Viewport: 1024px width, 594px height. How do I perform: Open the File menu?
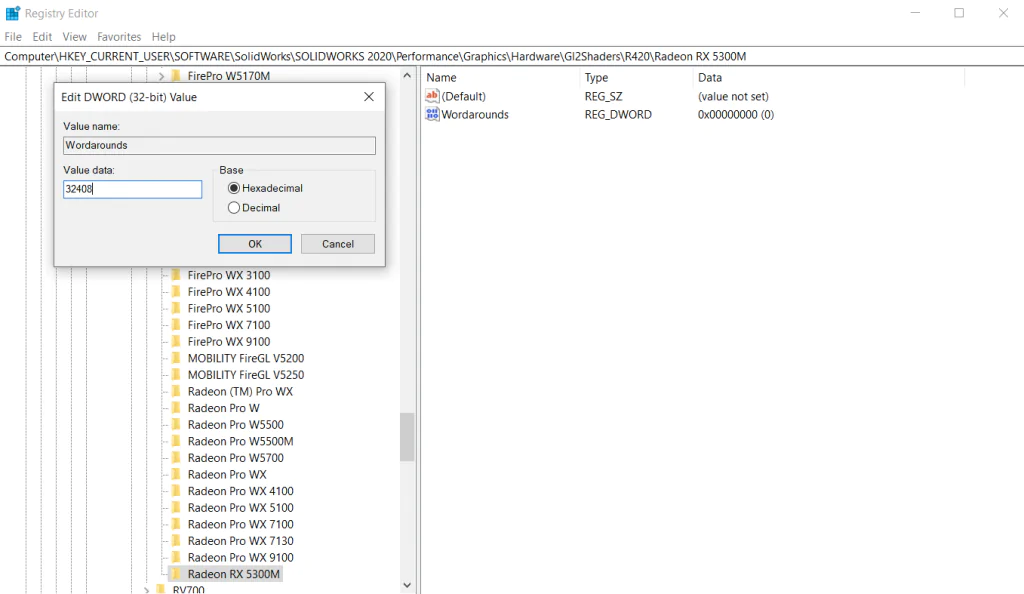tap(13, 37)
